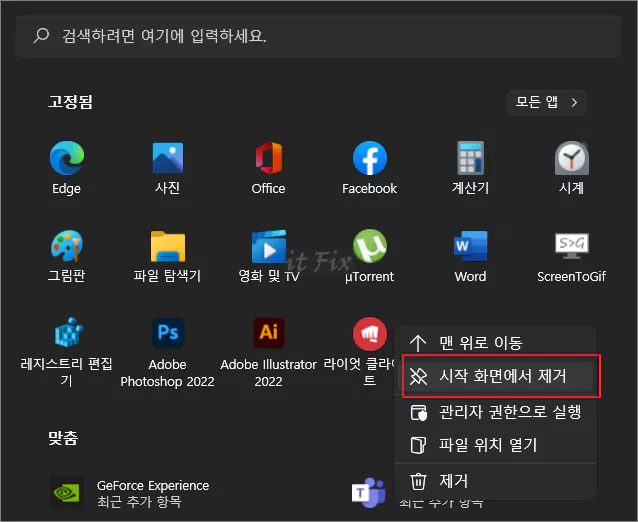Select 관리자 권한으로 실행 menu entry

click(x=496, y=413)
